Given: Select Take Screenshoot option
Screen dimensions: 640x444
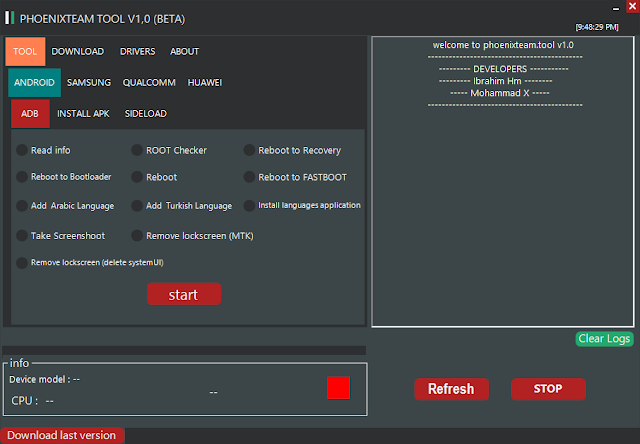Looking at the screenshot, I should 60,236.
